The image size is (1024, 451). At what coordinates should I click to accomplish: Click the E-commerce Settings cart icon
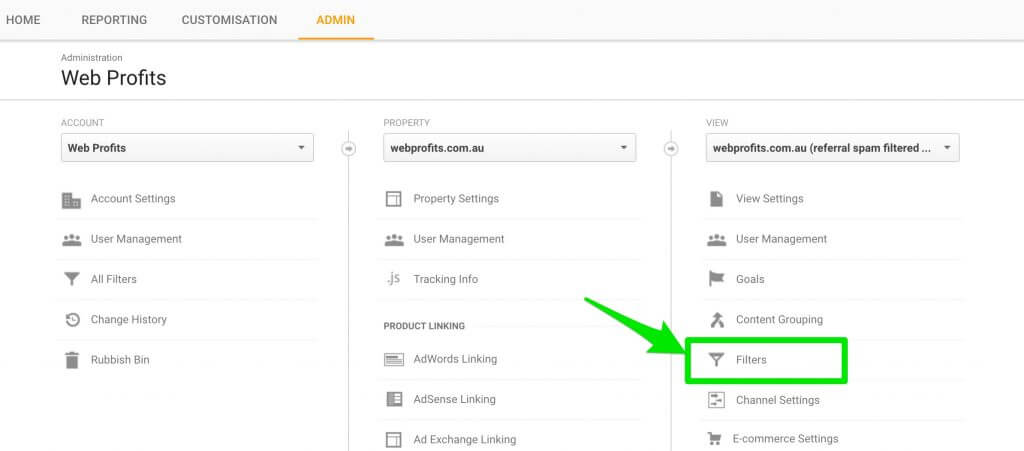click(714, 439)
